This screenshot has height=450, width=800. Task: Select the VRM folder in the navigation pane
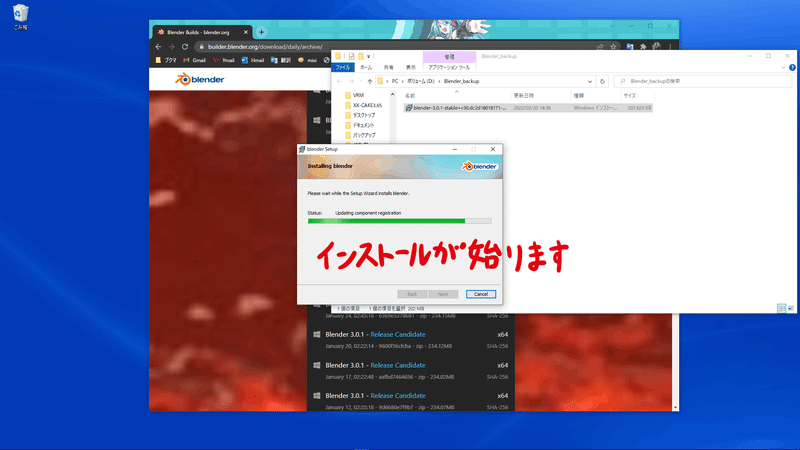(x=355, y=95)
